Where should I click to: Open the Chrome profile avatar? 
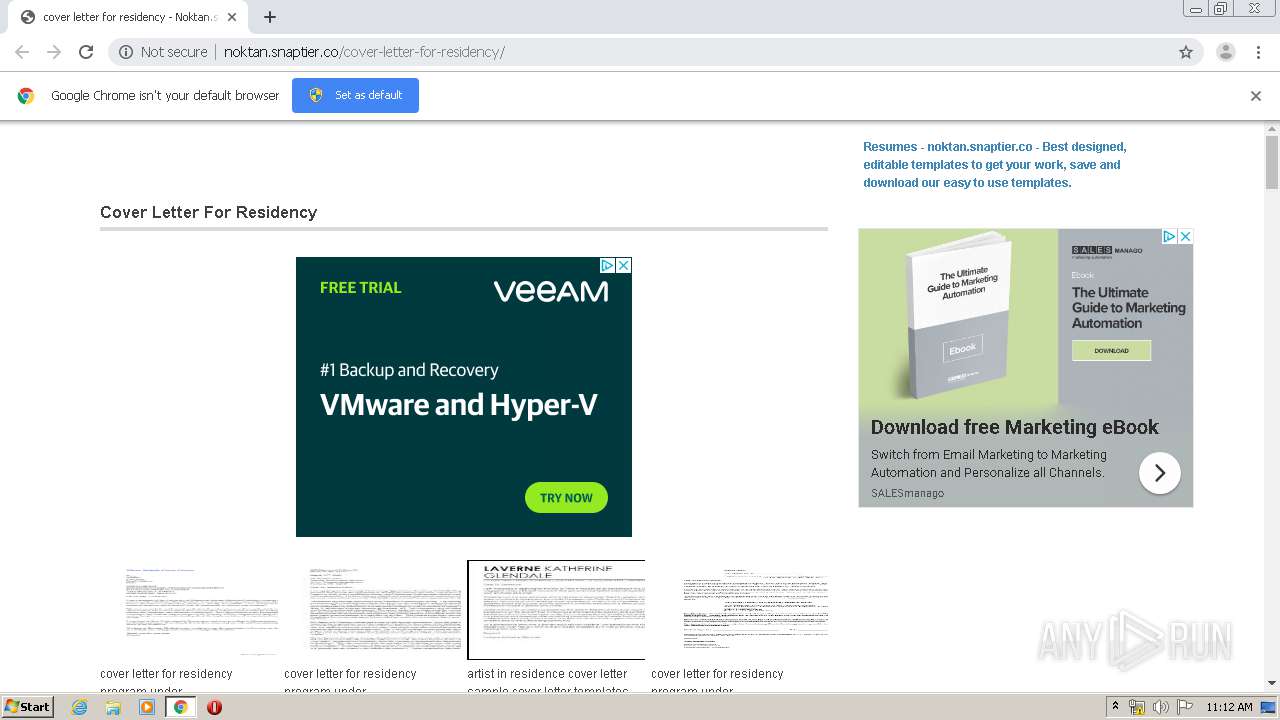(x=1226, y=52)
